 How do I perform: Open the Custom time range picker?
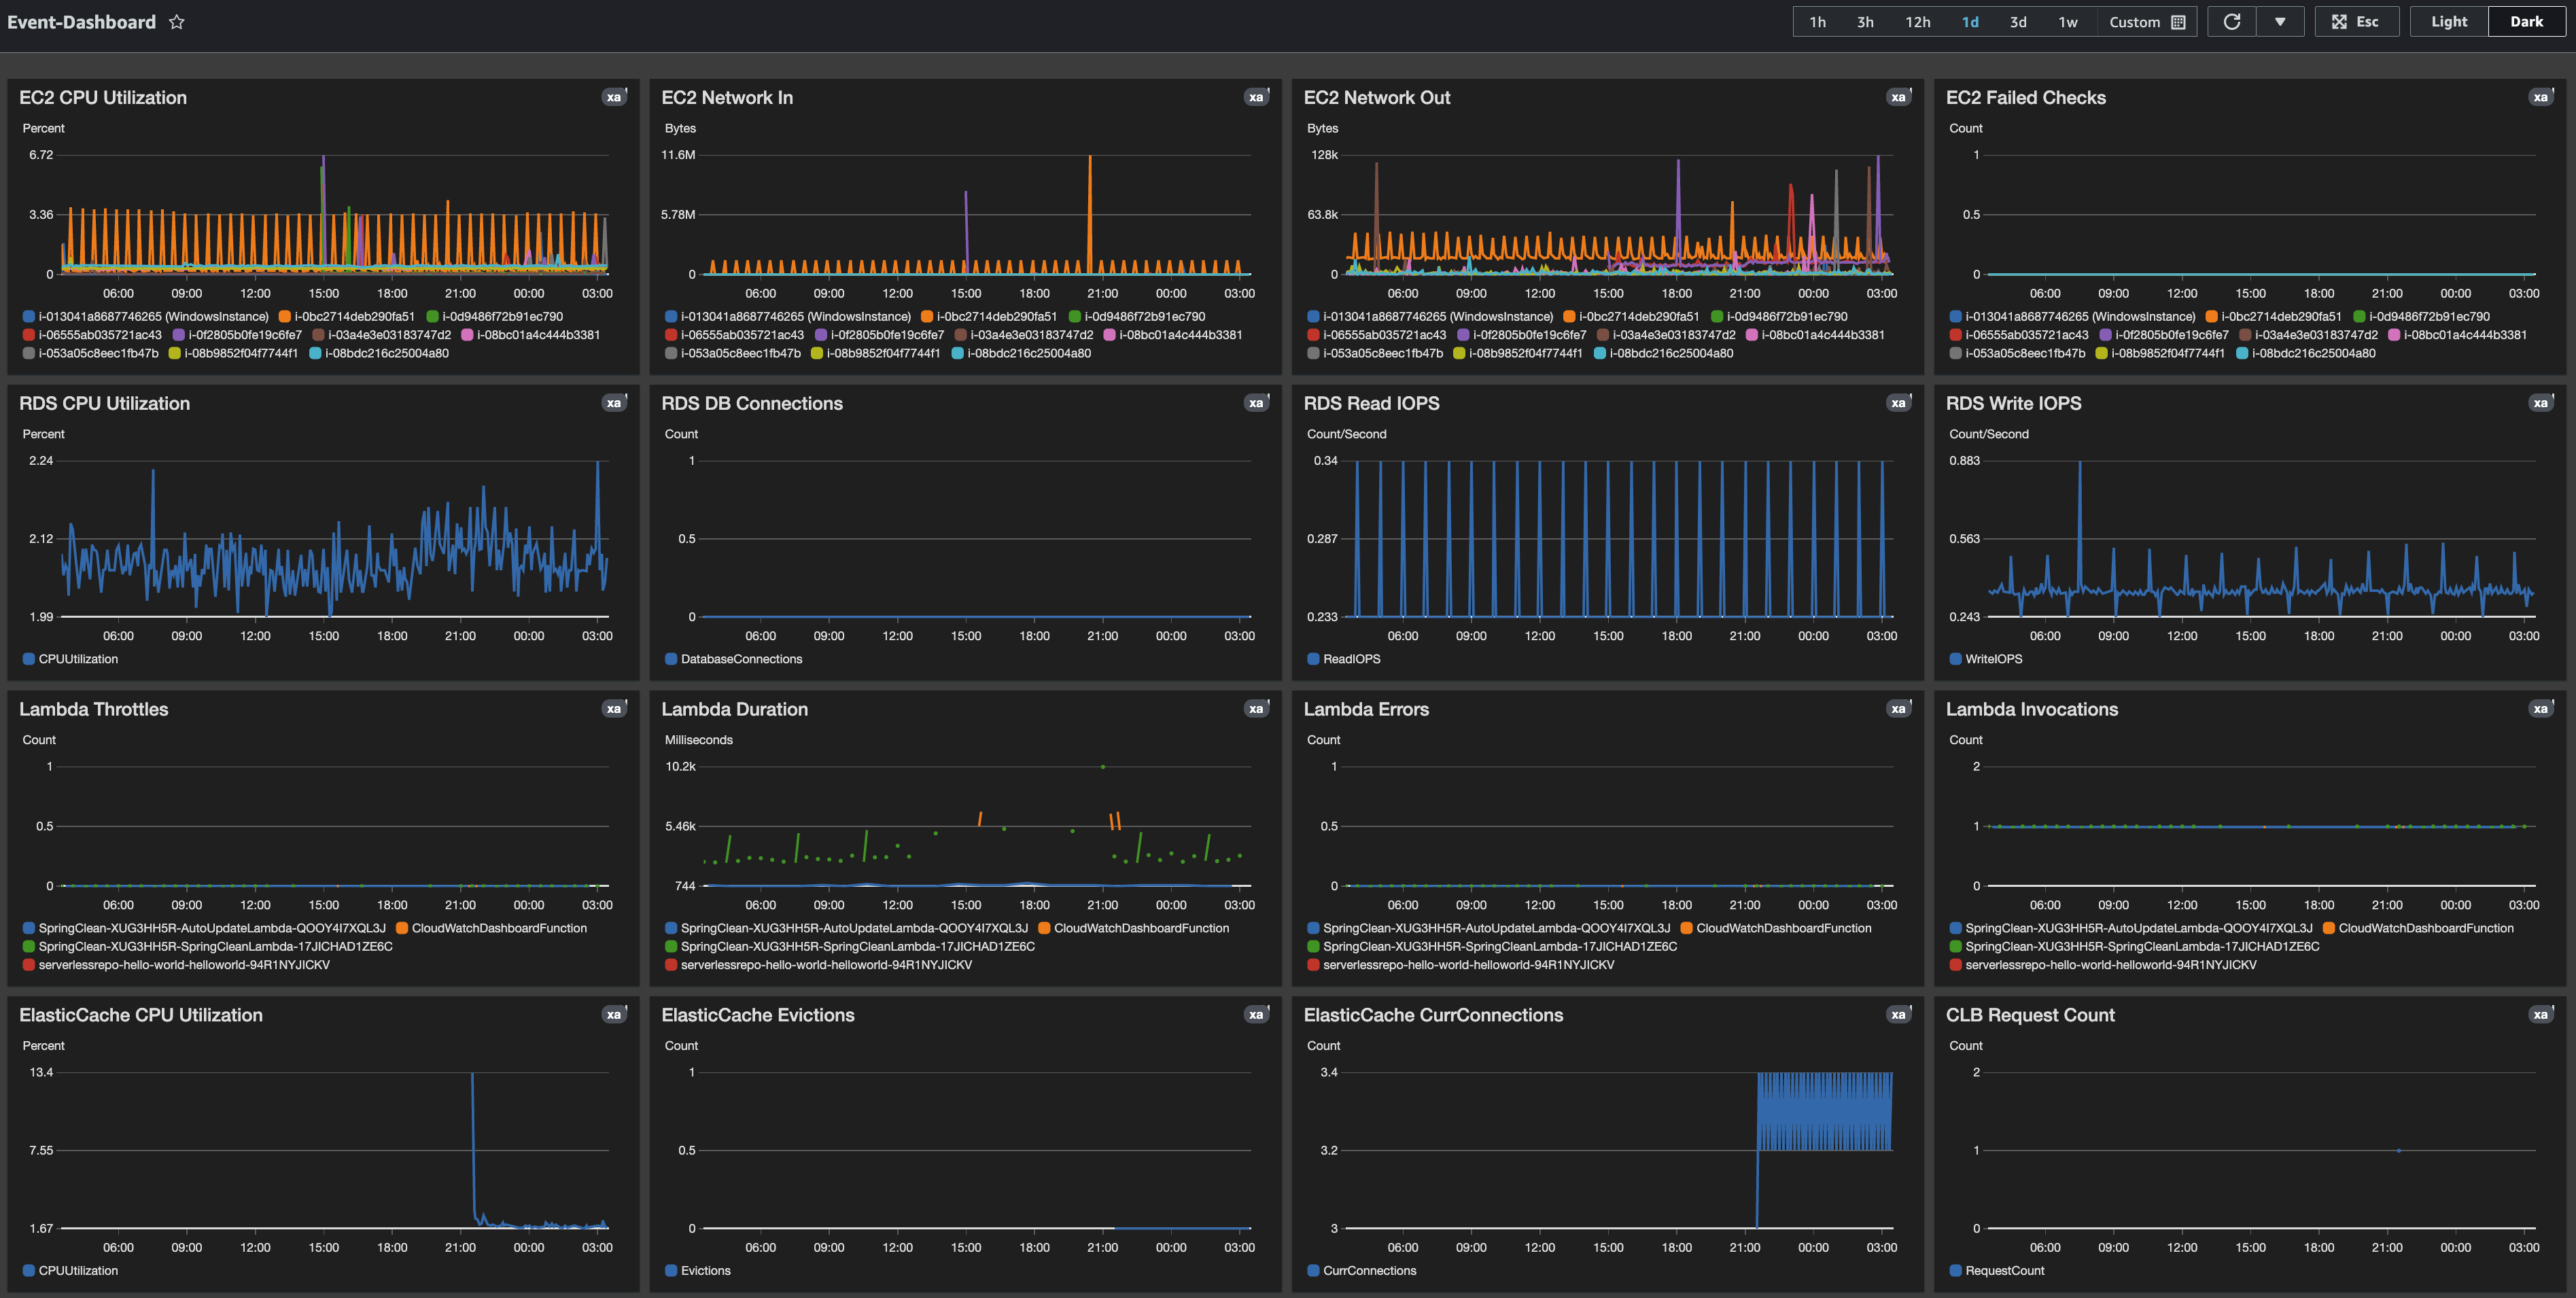coord(2135,21)
